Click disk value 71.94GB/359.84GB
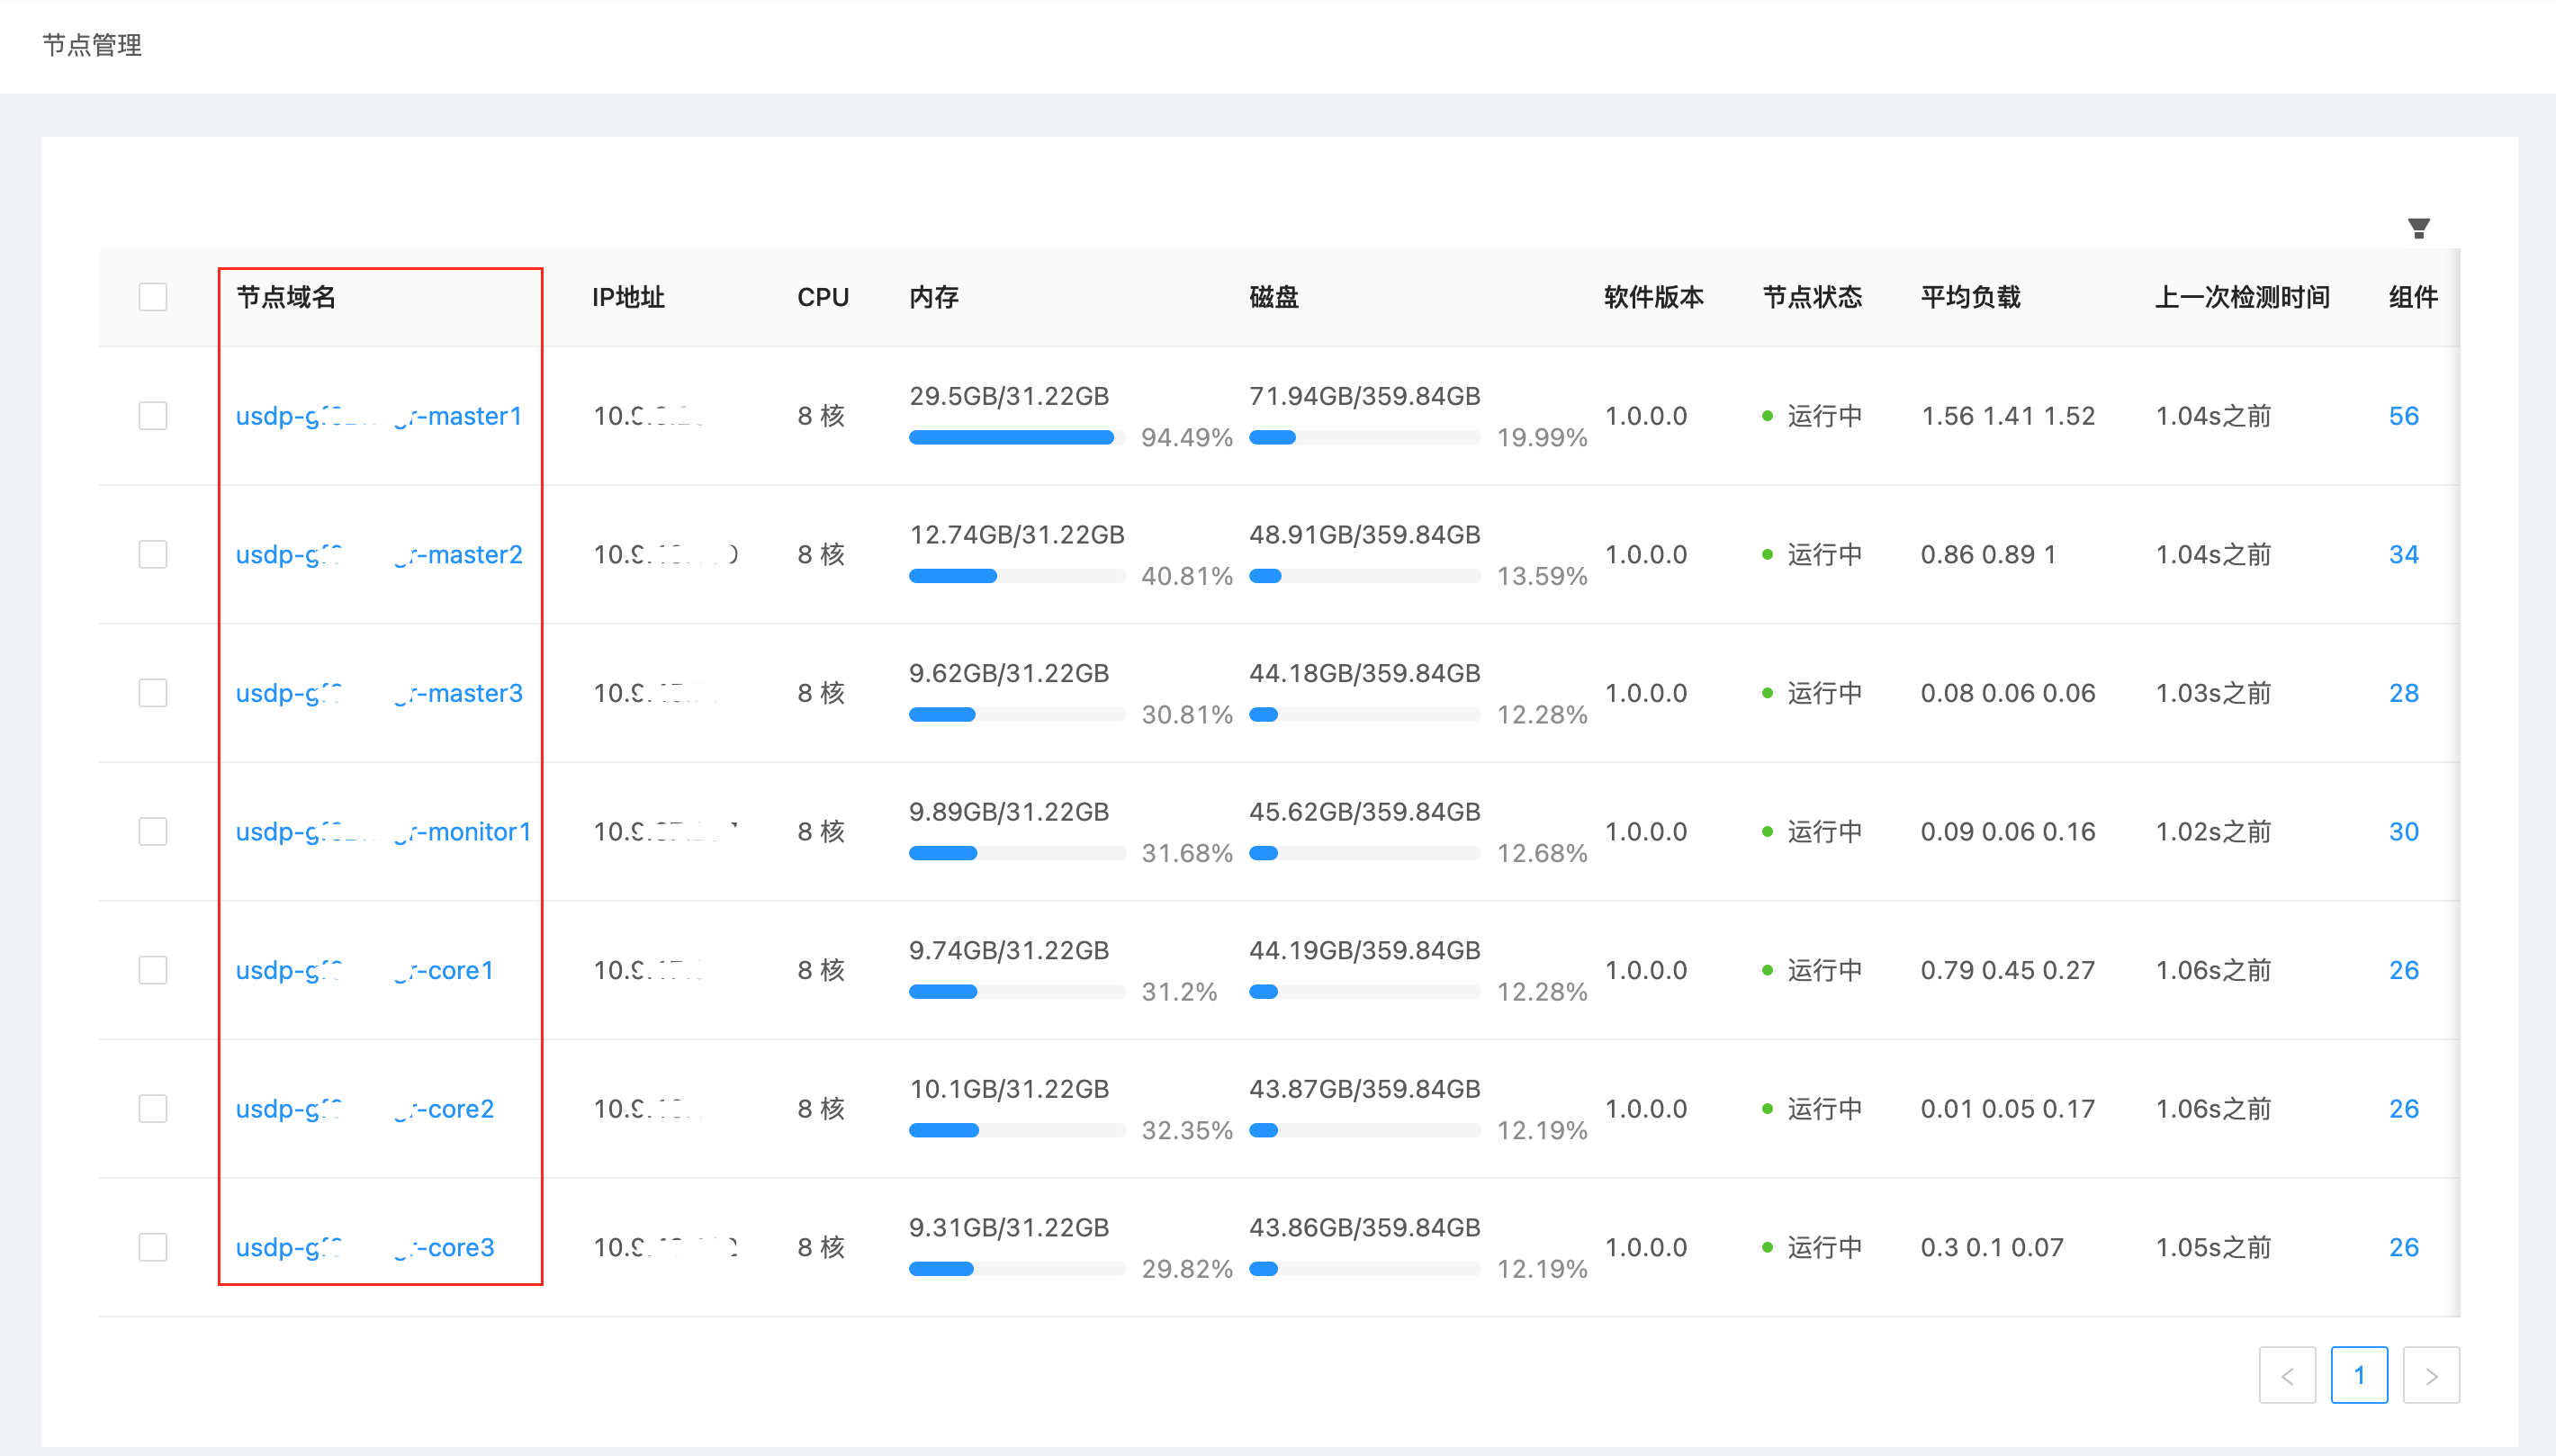 [x=1365, y=396]
